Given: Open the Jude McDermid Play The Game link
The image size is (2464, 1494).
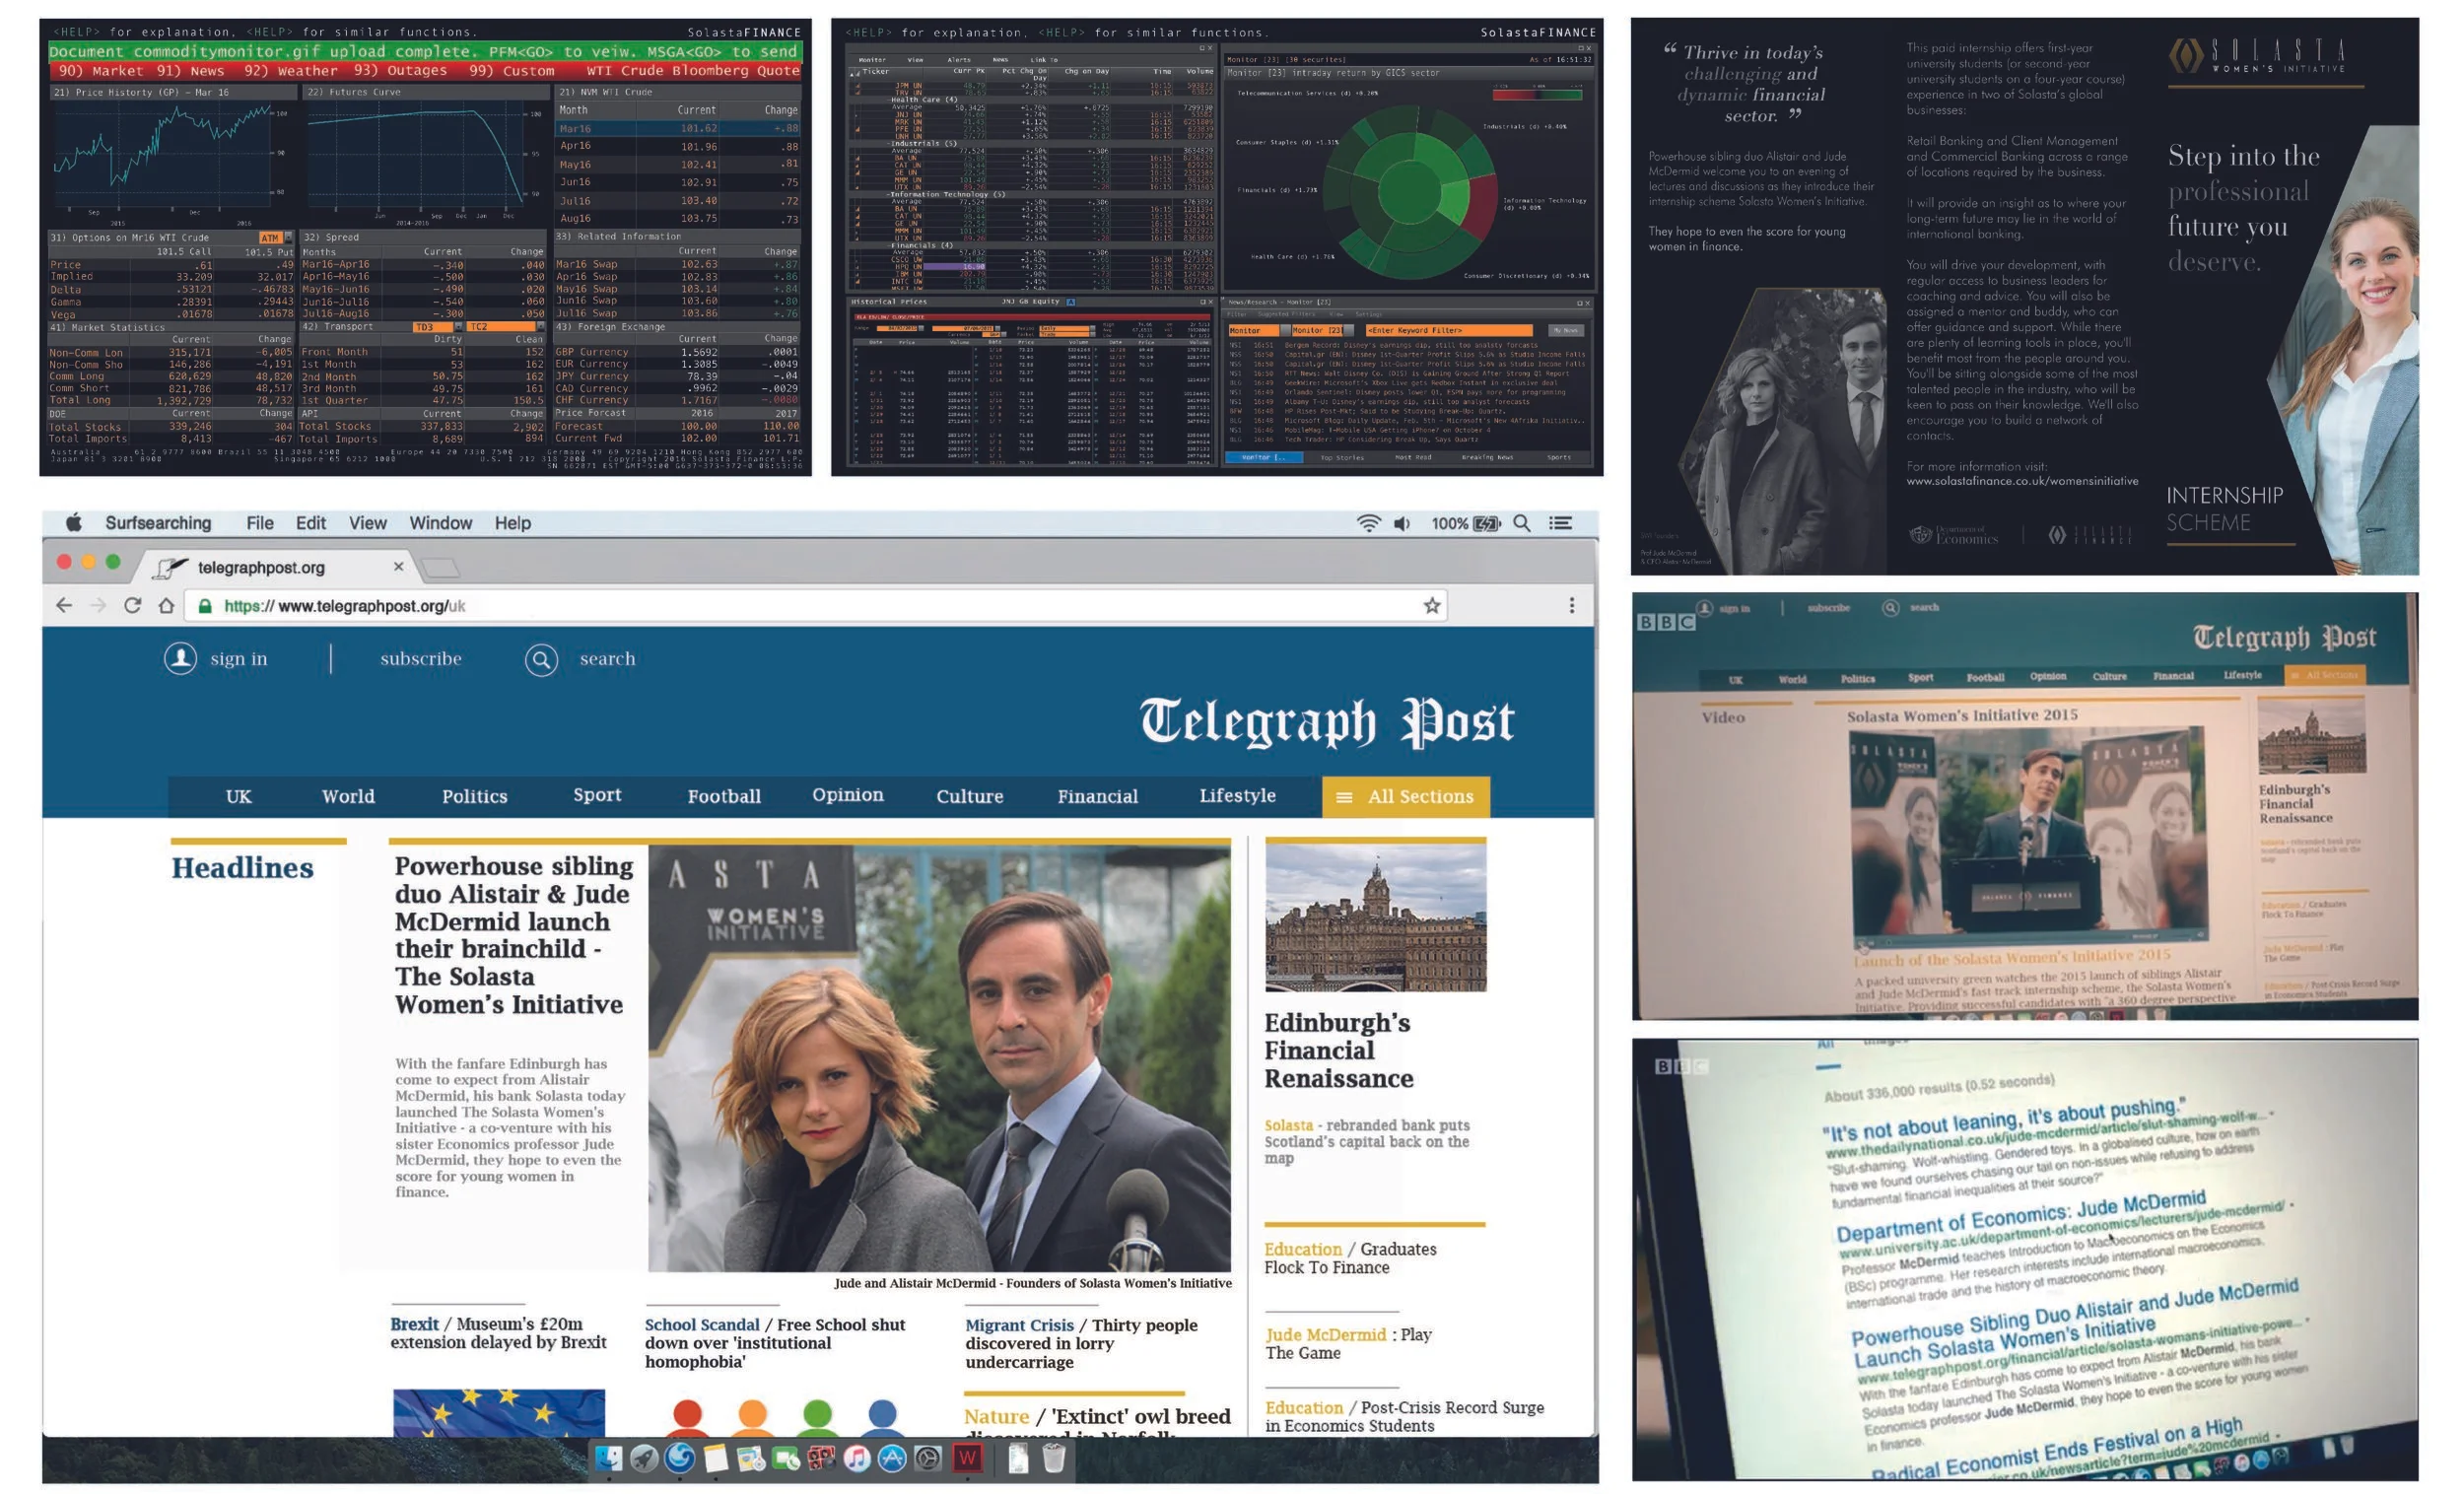Looking at the screenshot, I should (1348, 1343).
